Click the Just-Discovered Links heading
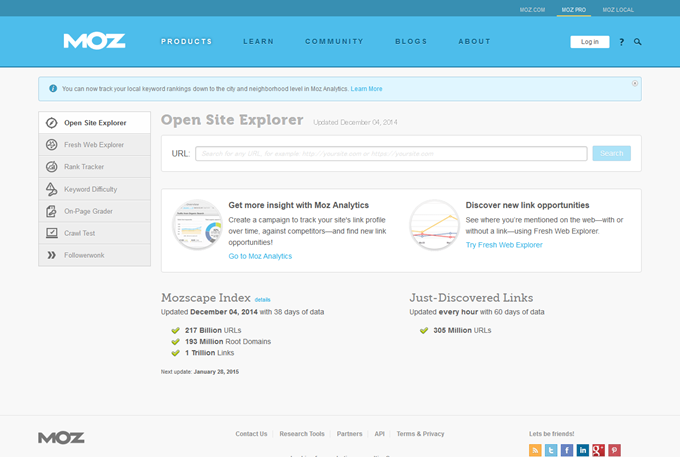Image resolution: width=680 pixels, height=457 pixels. tap(471, 298)
